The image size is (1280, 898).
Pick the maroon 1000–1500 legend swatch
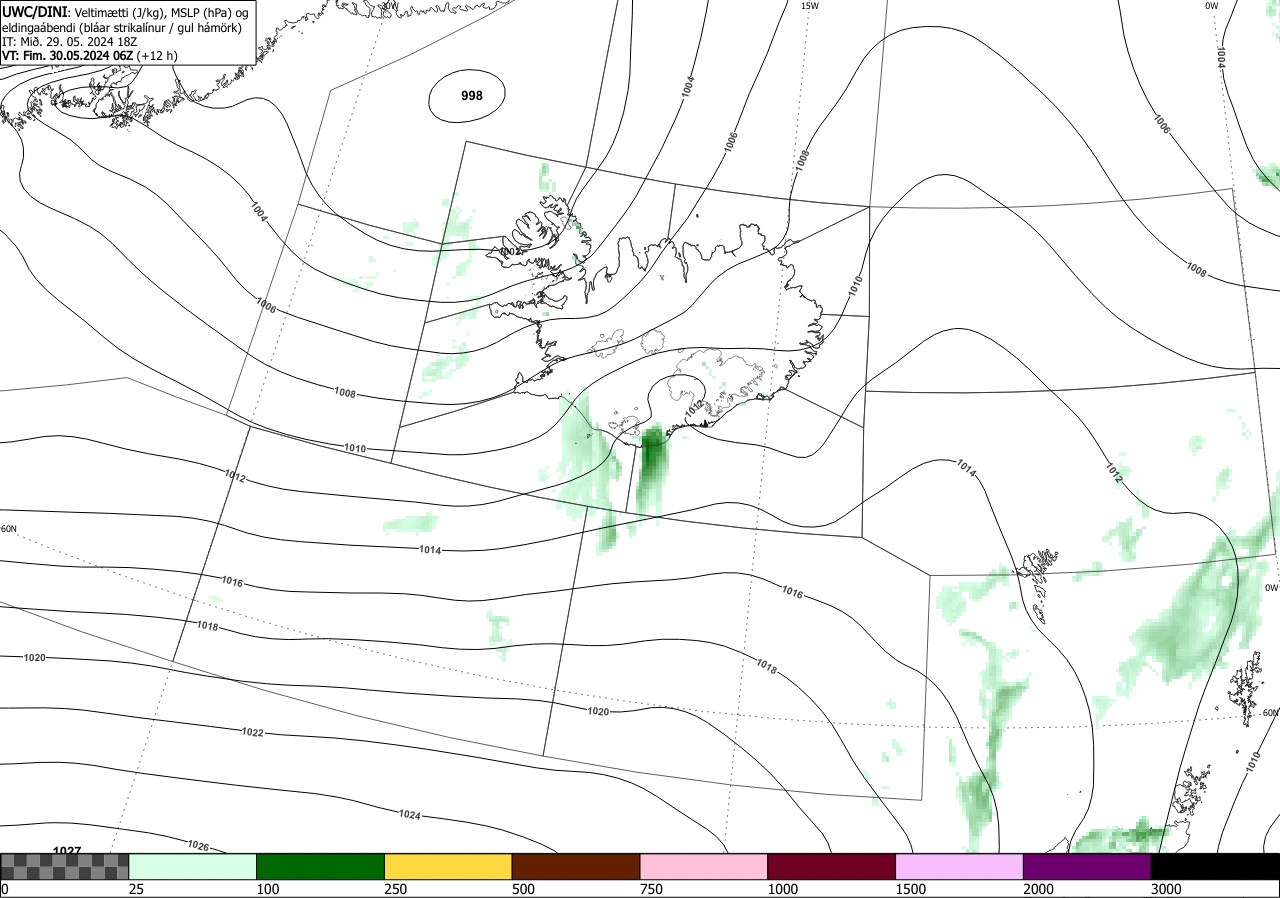[832, 866]
